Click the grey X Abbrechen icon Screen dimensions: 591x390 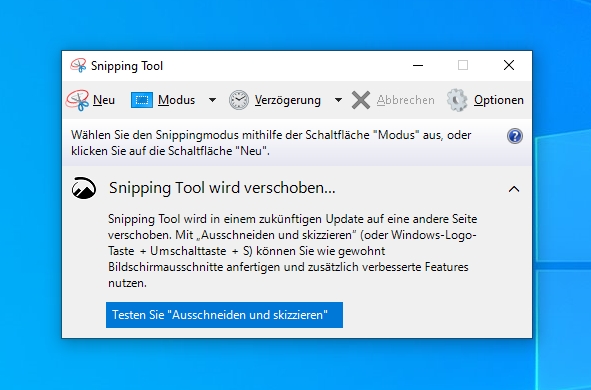coord(361,100)
